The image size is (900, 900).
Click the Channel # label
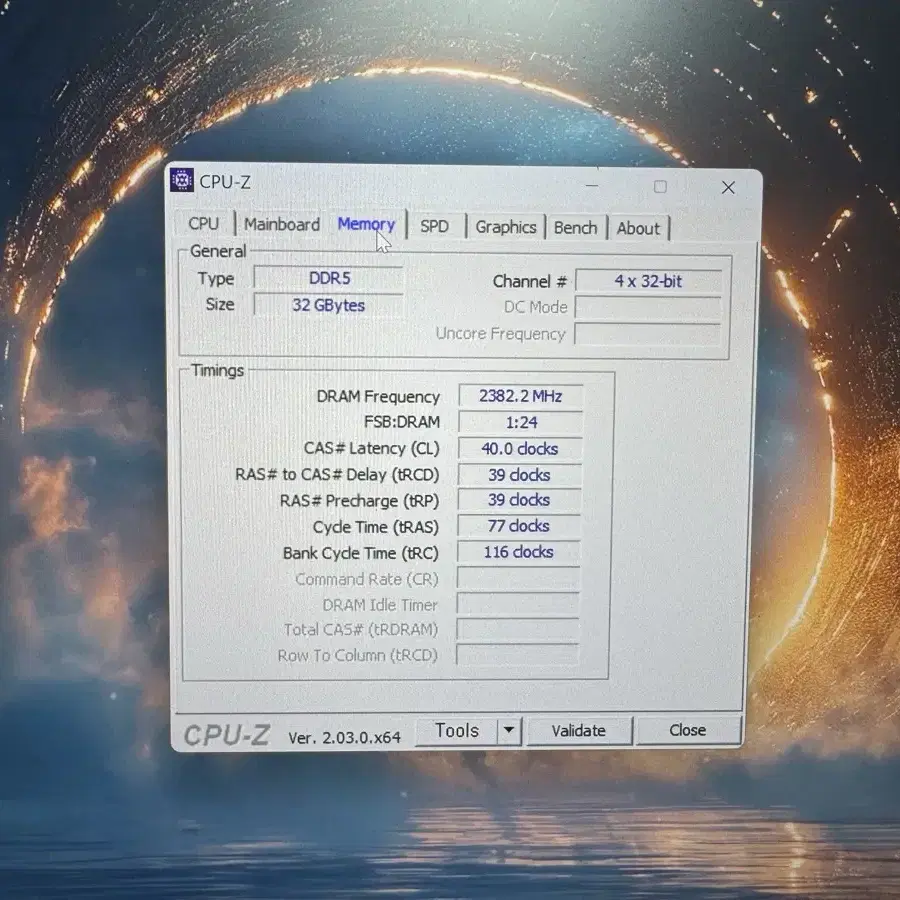click(x=530, y=281)
